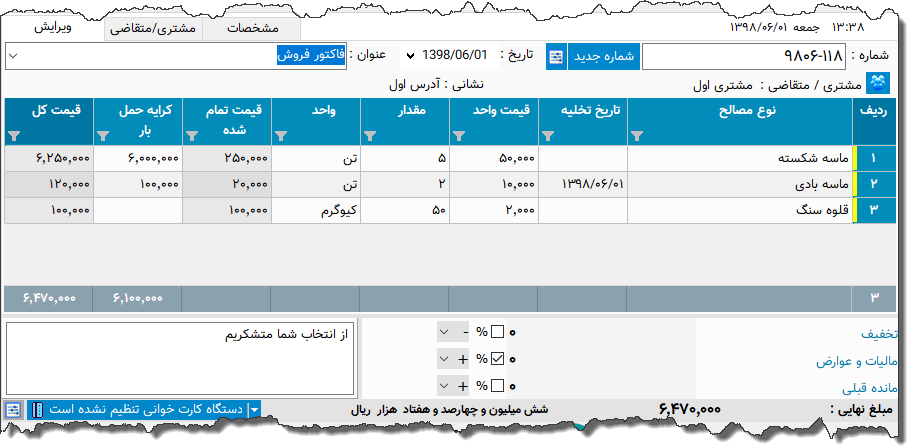Screen dimensions: 907x446
Task: Click the شماره جدید button
Action: (x=604, y=57)
